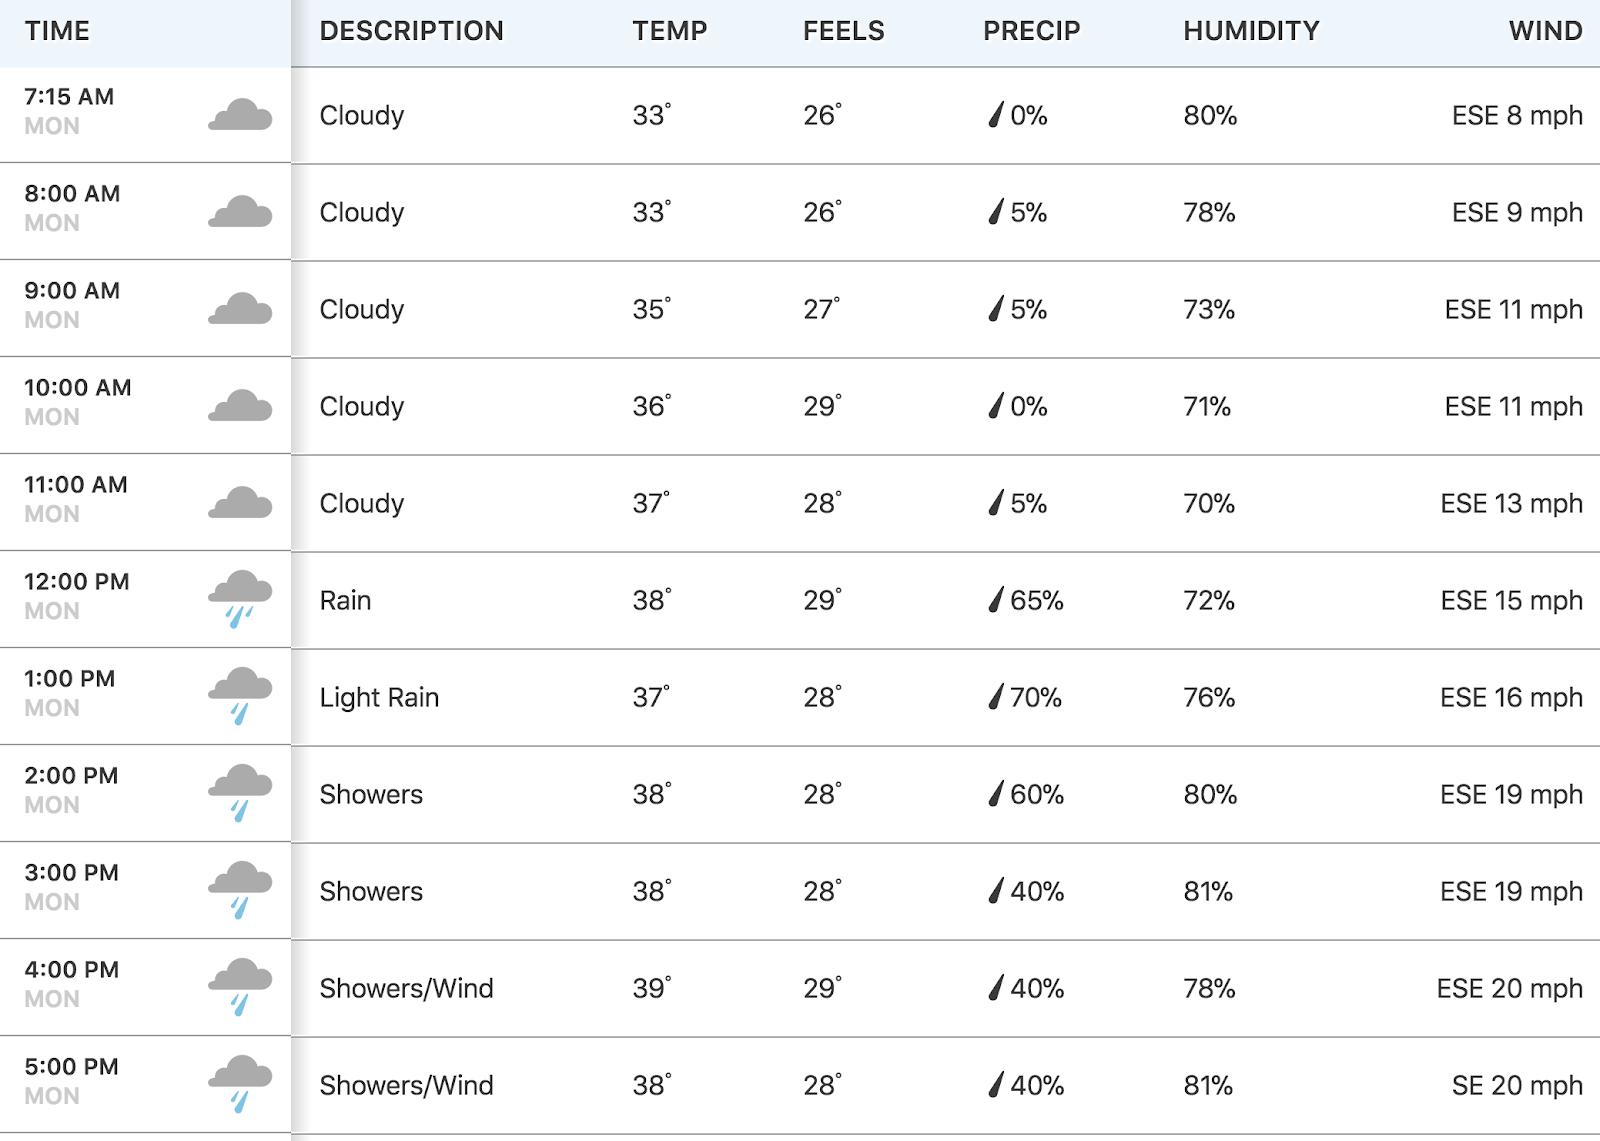Click the raindrop icon beside 70% precip
This screenshot has width=1600, height=1141.
point(995,696)
